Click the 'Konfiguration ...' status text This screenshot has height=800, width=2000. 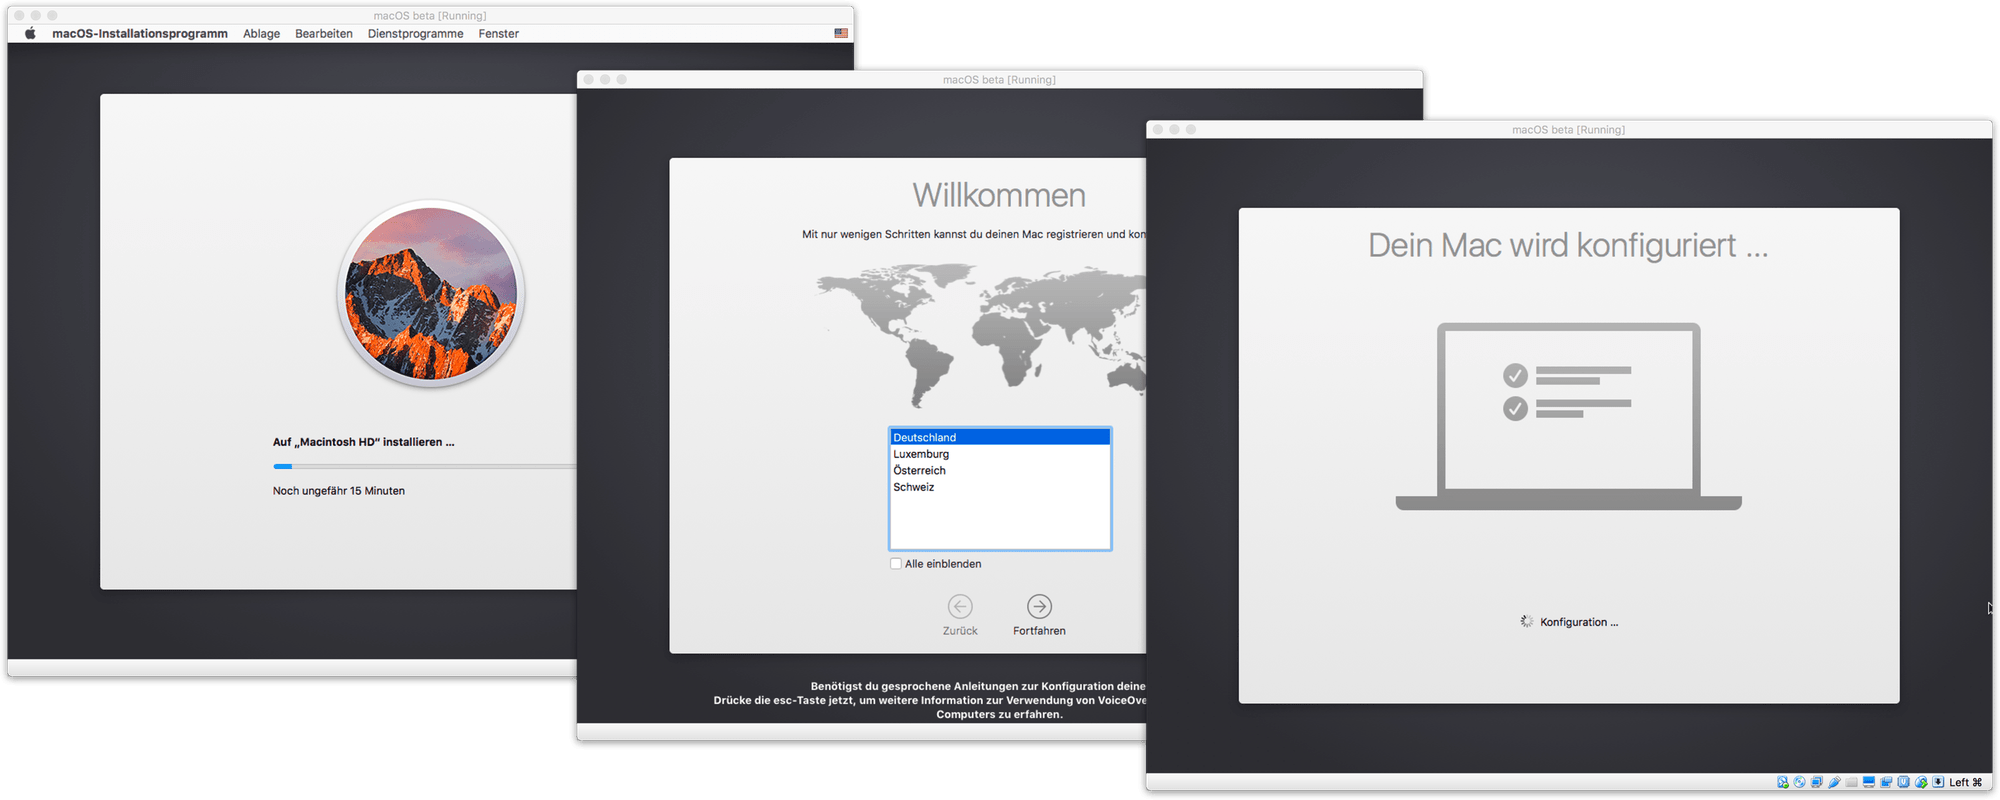pyautogui.click(x=1579, y=622)
